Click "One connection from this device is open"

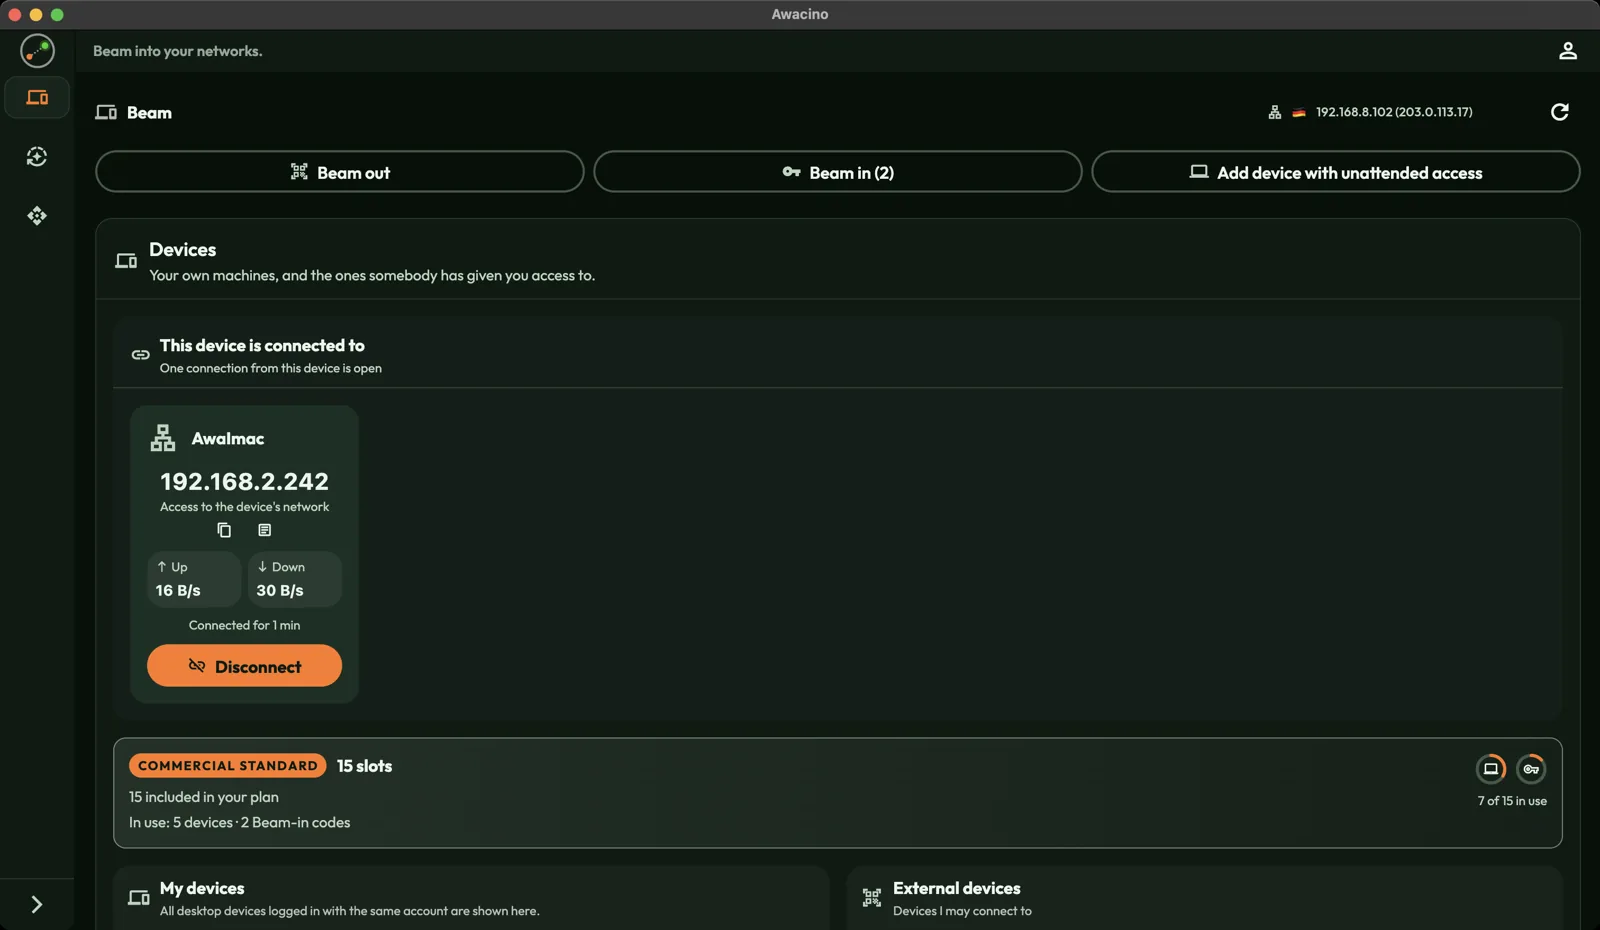coord(270,369)
